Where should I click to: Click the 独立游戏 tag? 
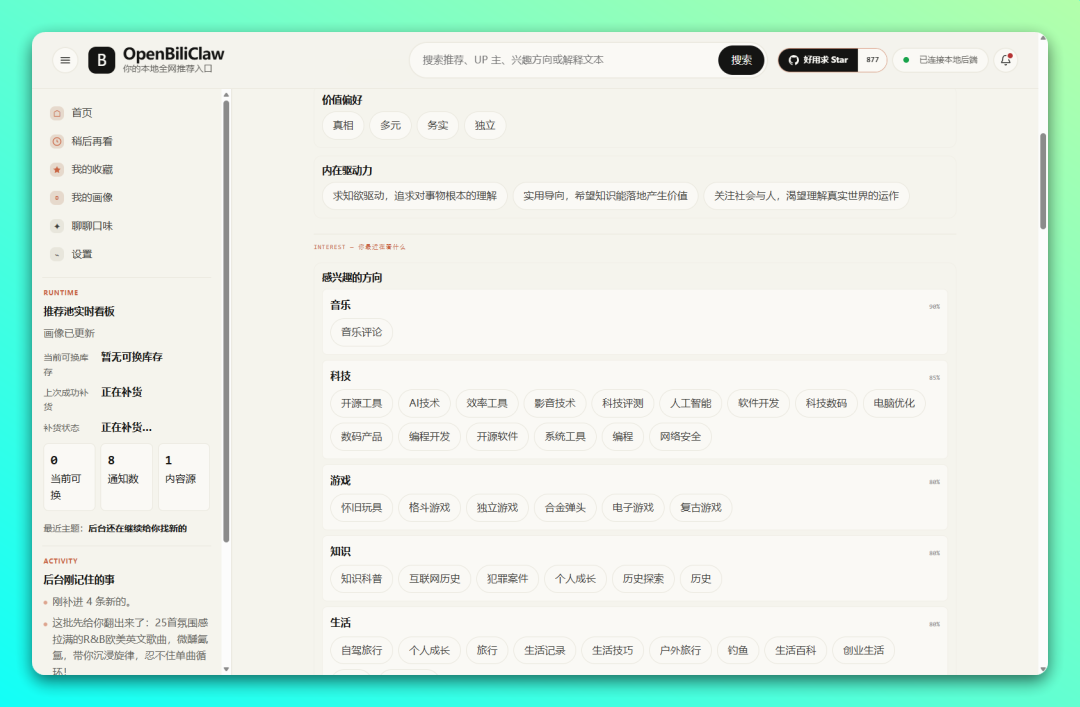497,508
